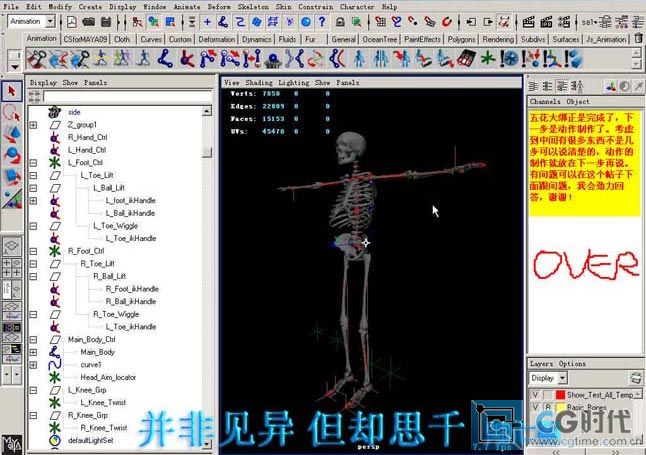The width and height of the screenshot is (646, 455).
Task: Activate the Rotate tool sphere icon
Action: click(12, 156)
